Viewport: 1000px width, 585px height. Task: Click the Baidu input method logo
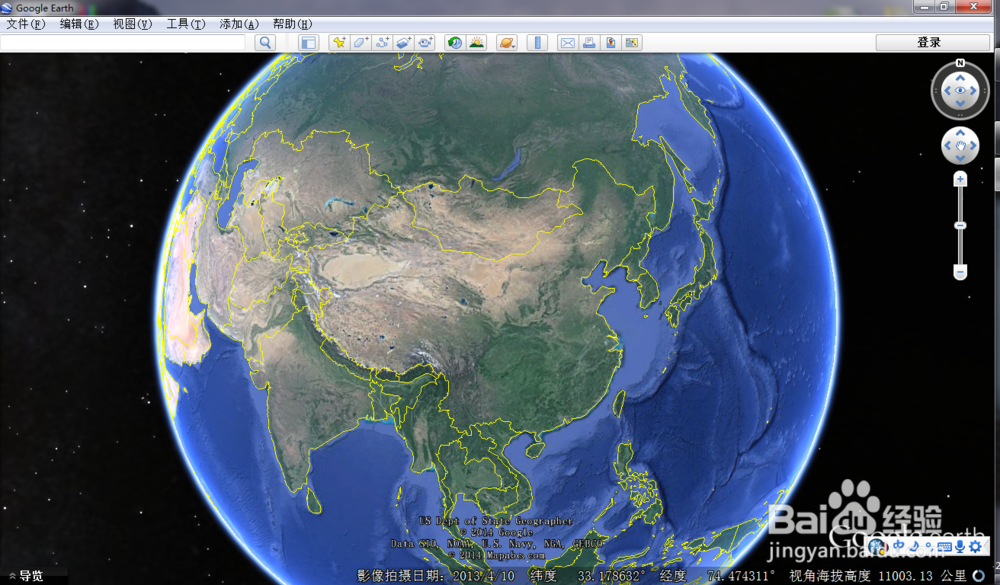click(x=878, y=546)
